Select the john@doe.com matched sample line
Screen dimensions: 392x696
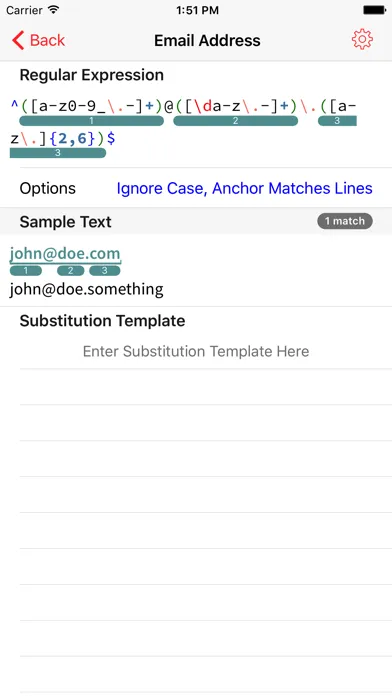pos(65,253)
